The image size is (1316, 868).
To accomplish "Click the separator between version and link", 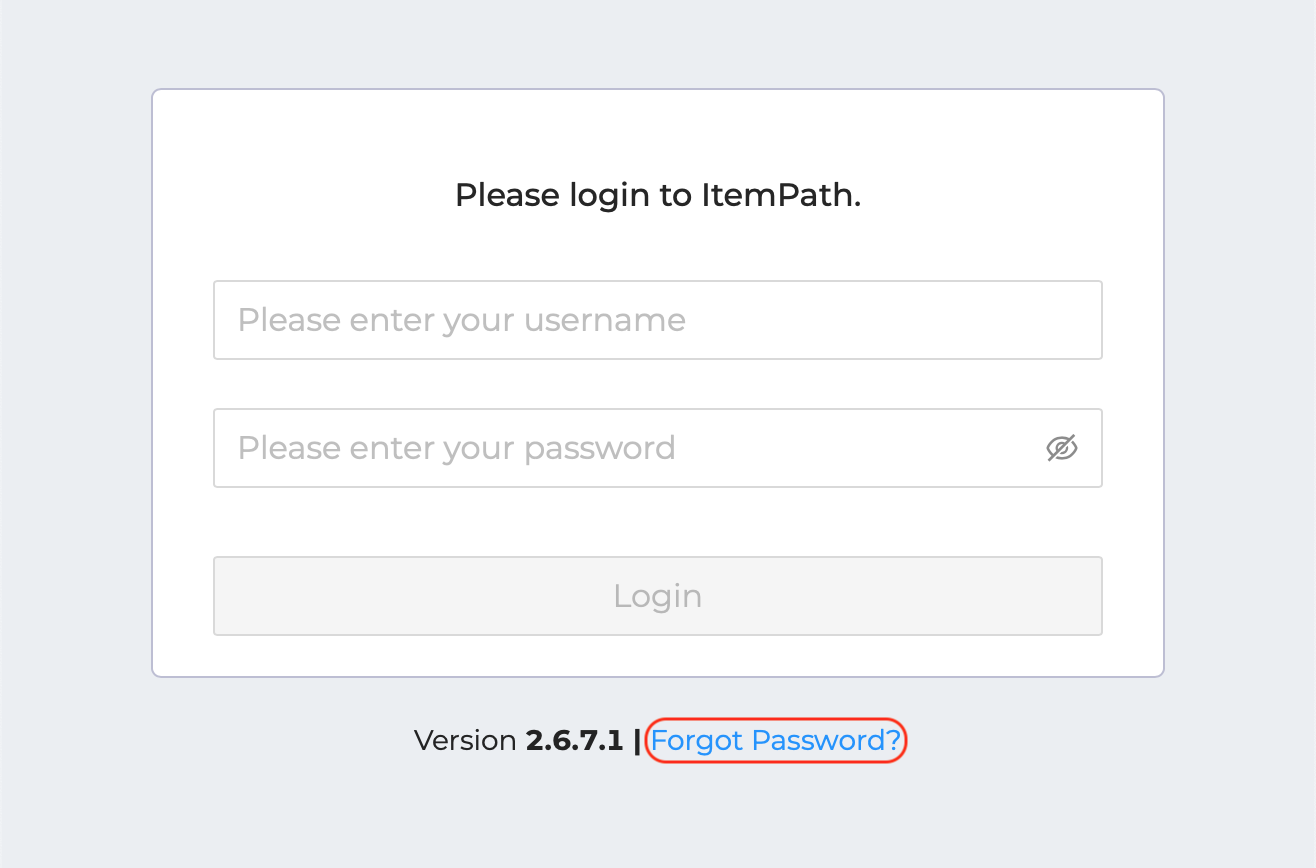I will [x=639, y=740].
